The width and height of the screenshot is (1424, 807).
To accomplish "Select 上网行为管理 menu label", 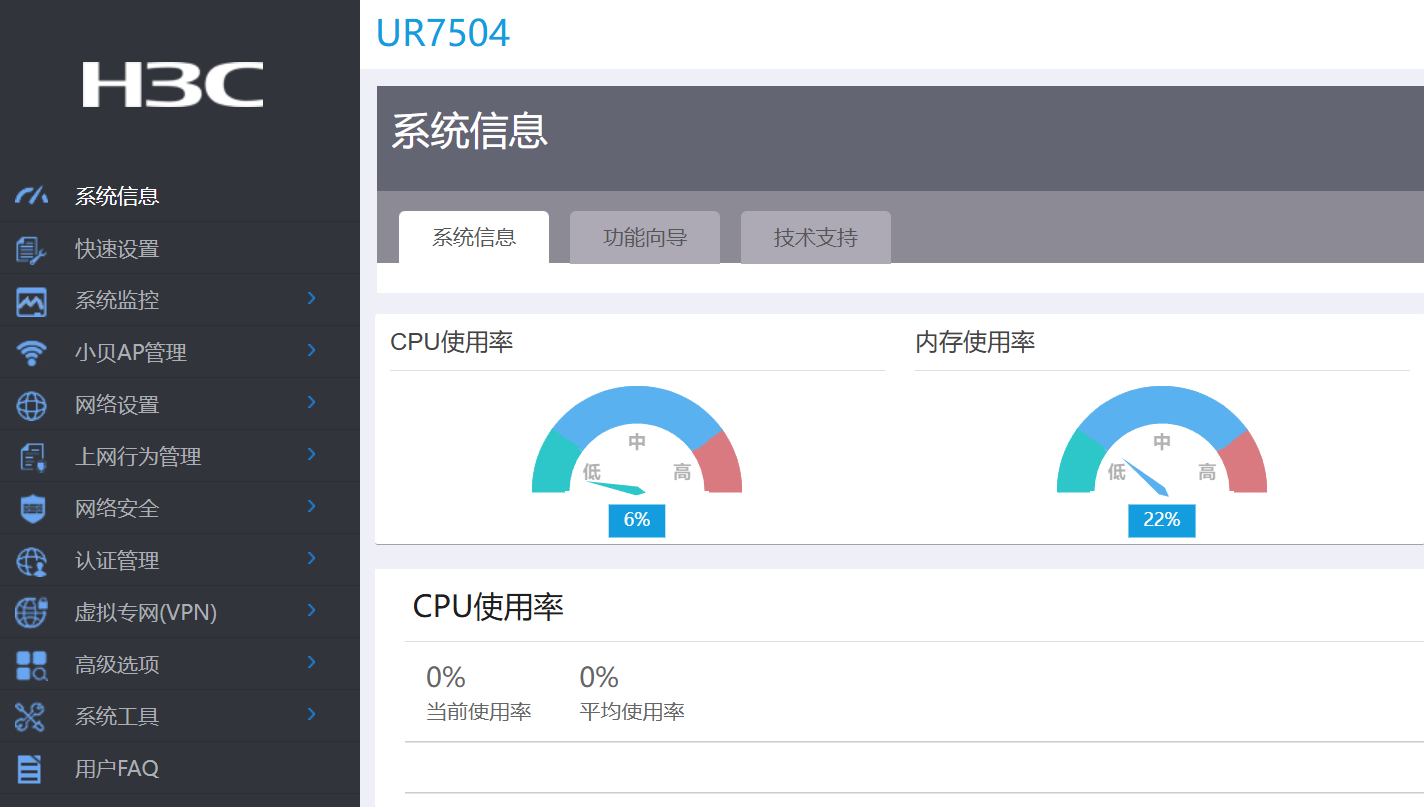I will [138, 457].
